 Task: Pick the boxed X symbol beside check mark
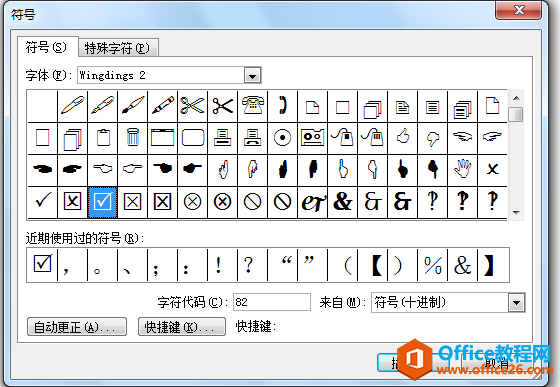pos(72,202)
